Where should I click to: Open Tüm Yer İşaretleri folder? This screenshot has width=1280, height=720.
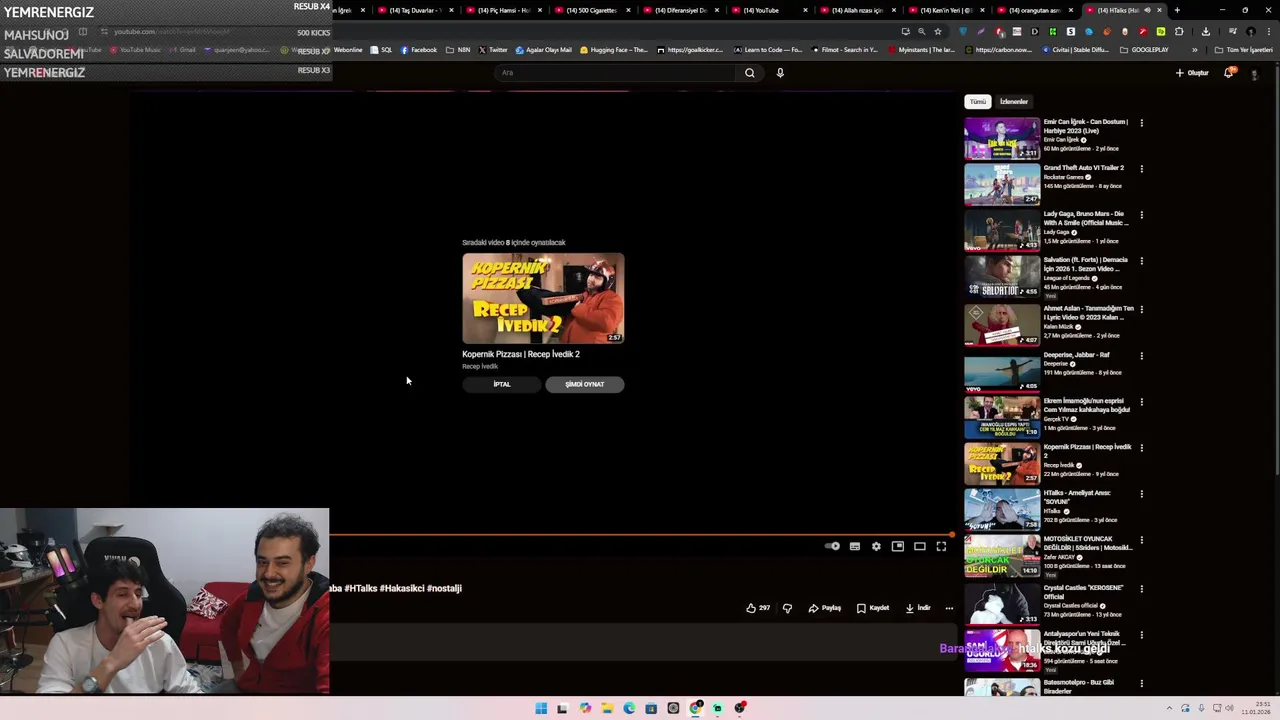tap(1244, 50)
